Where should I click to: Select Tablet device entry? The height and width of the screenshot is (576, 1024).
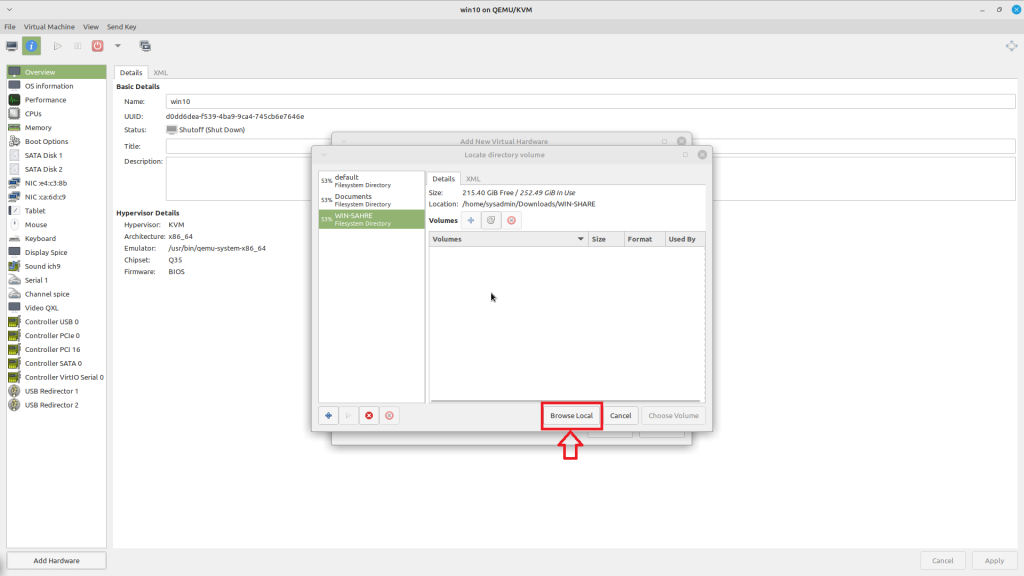tap(56, 211)
